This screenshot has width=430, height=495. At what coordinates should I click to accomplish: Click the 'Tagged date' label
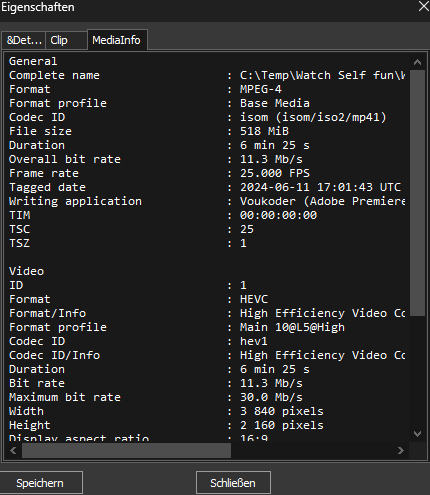click(x=47, y=187)
